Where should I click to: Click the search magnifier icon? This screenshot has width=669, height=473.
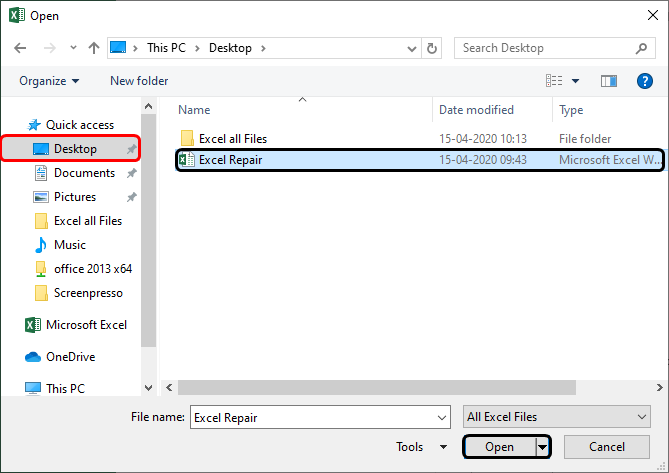(641, 48)
